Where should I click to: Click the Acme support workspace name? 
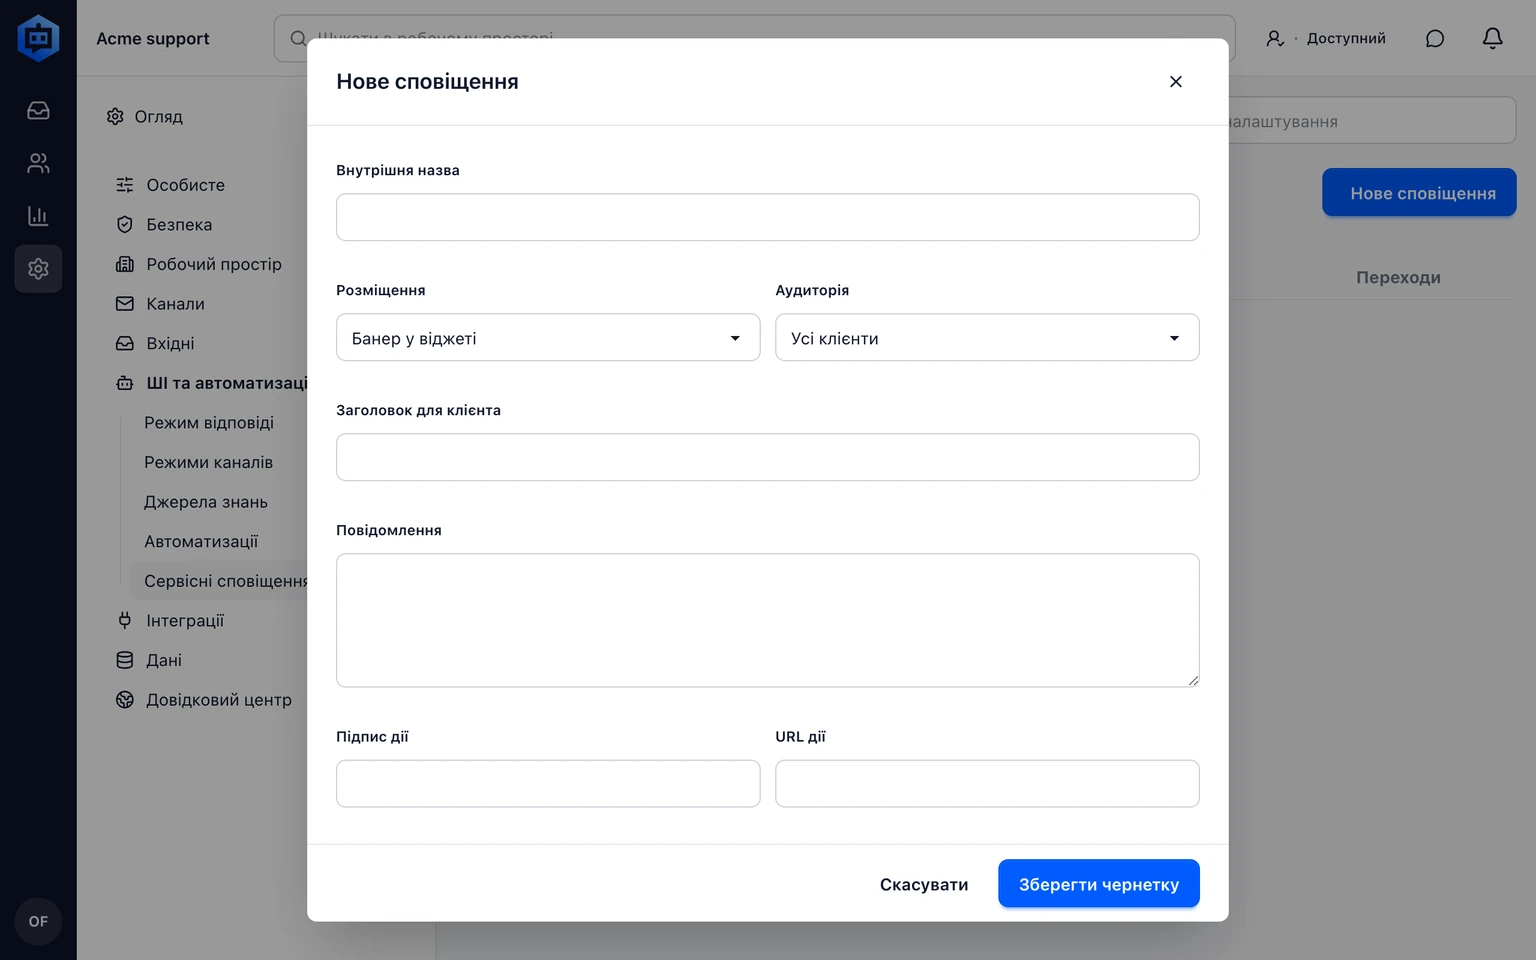(153, 38)
